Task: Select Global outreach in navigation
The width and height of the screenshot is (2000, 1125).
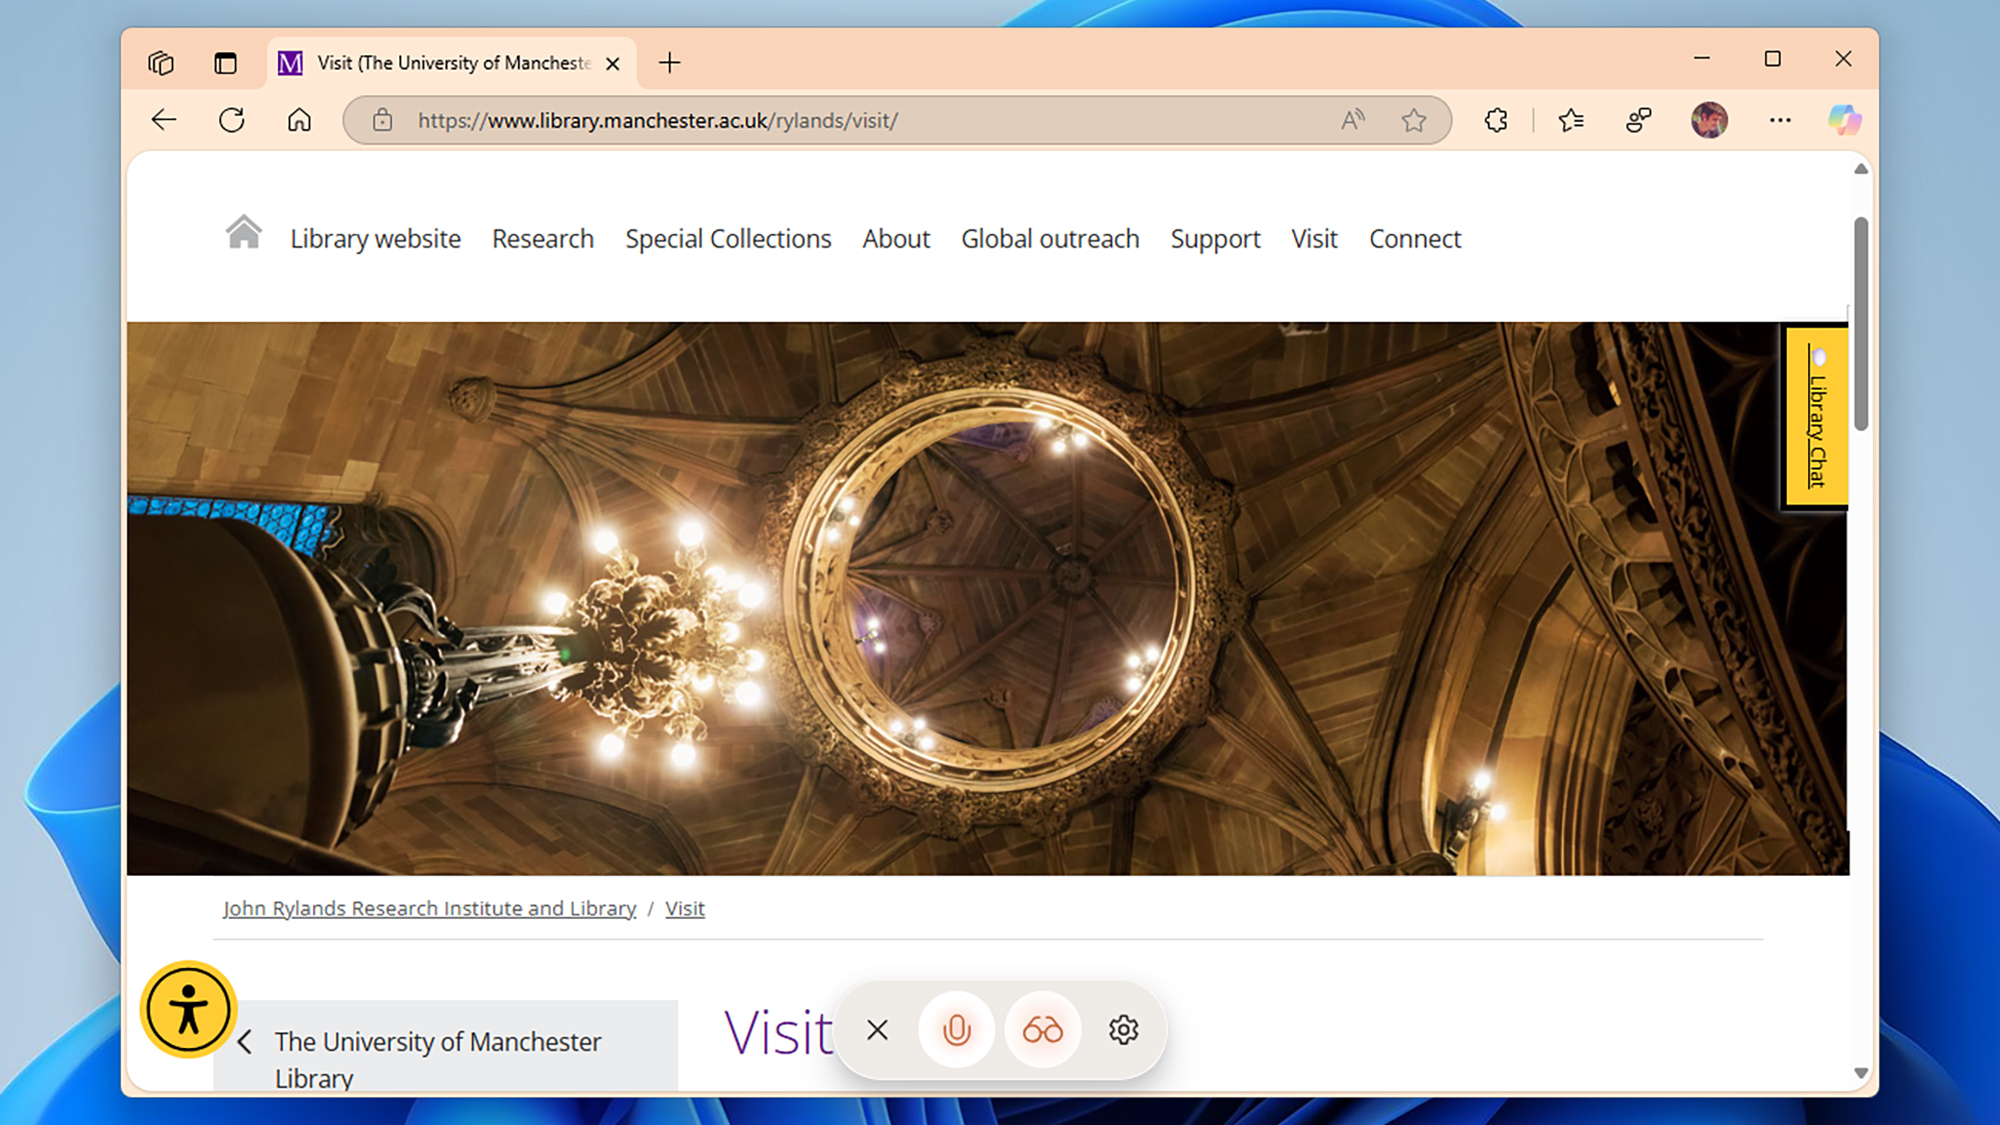Action: click(1050, 239)
